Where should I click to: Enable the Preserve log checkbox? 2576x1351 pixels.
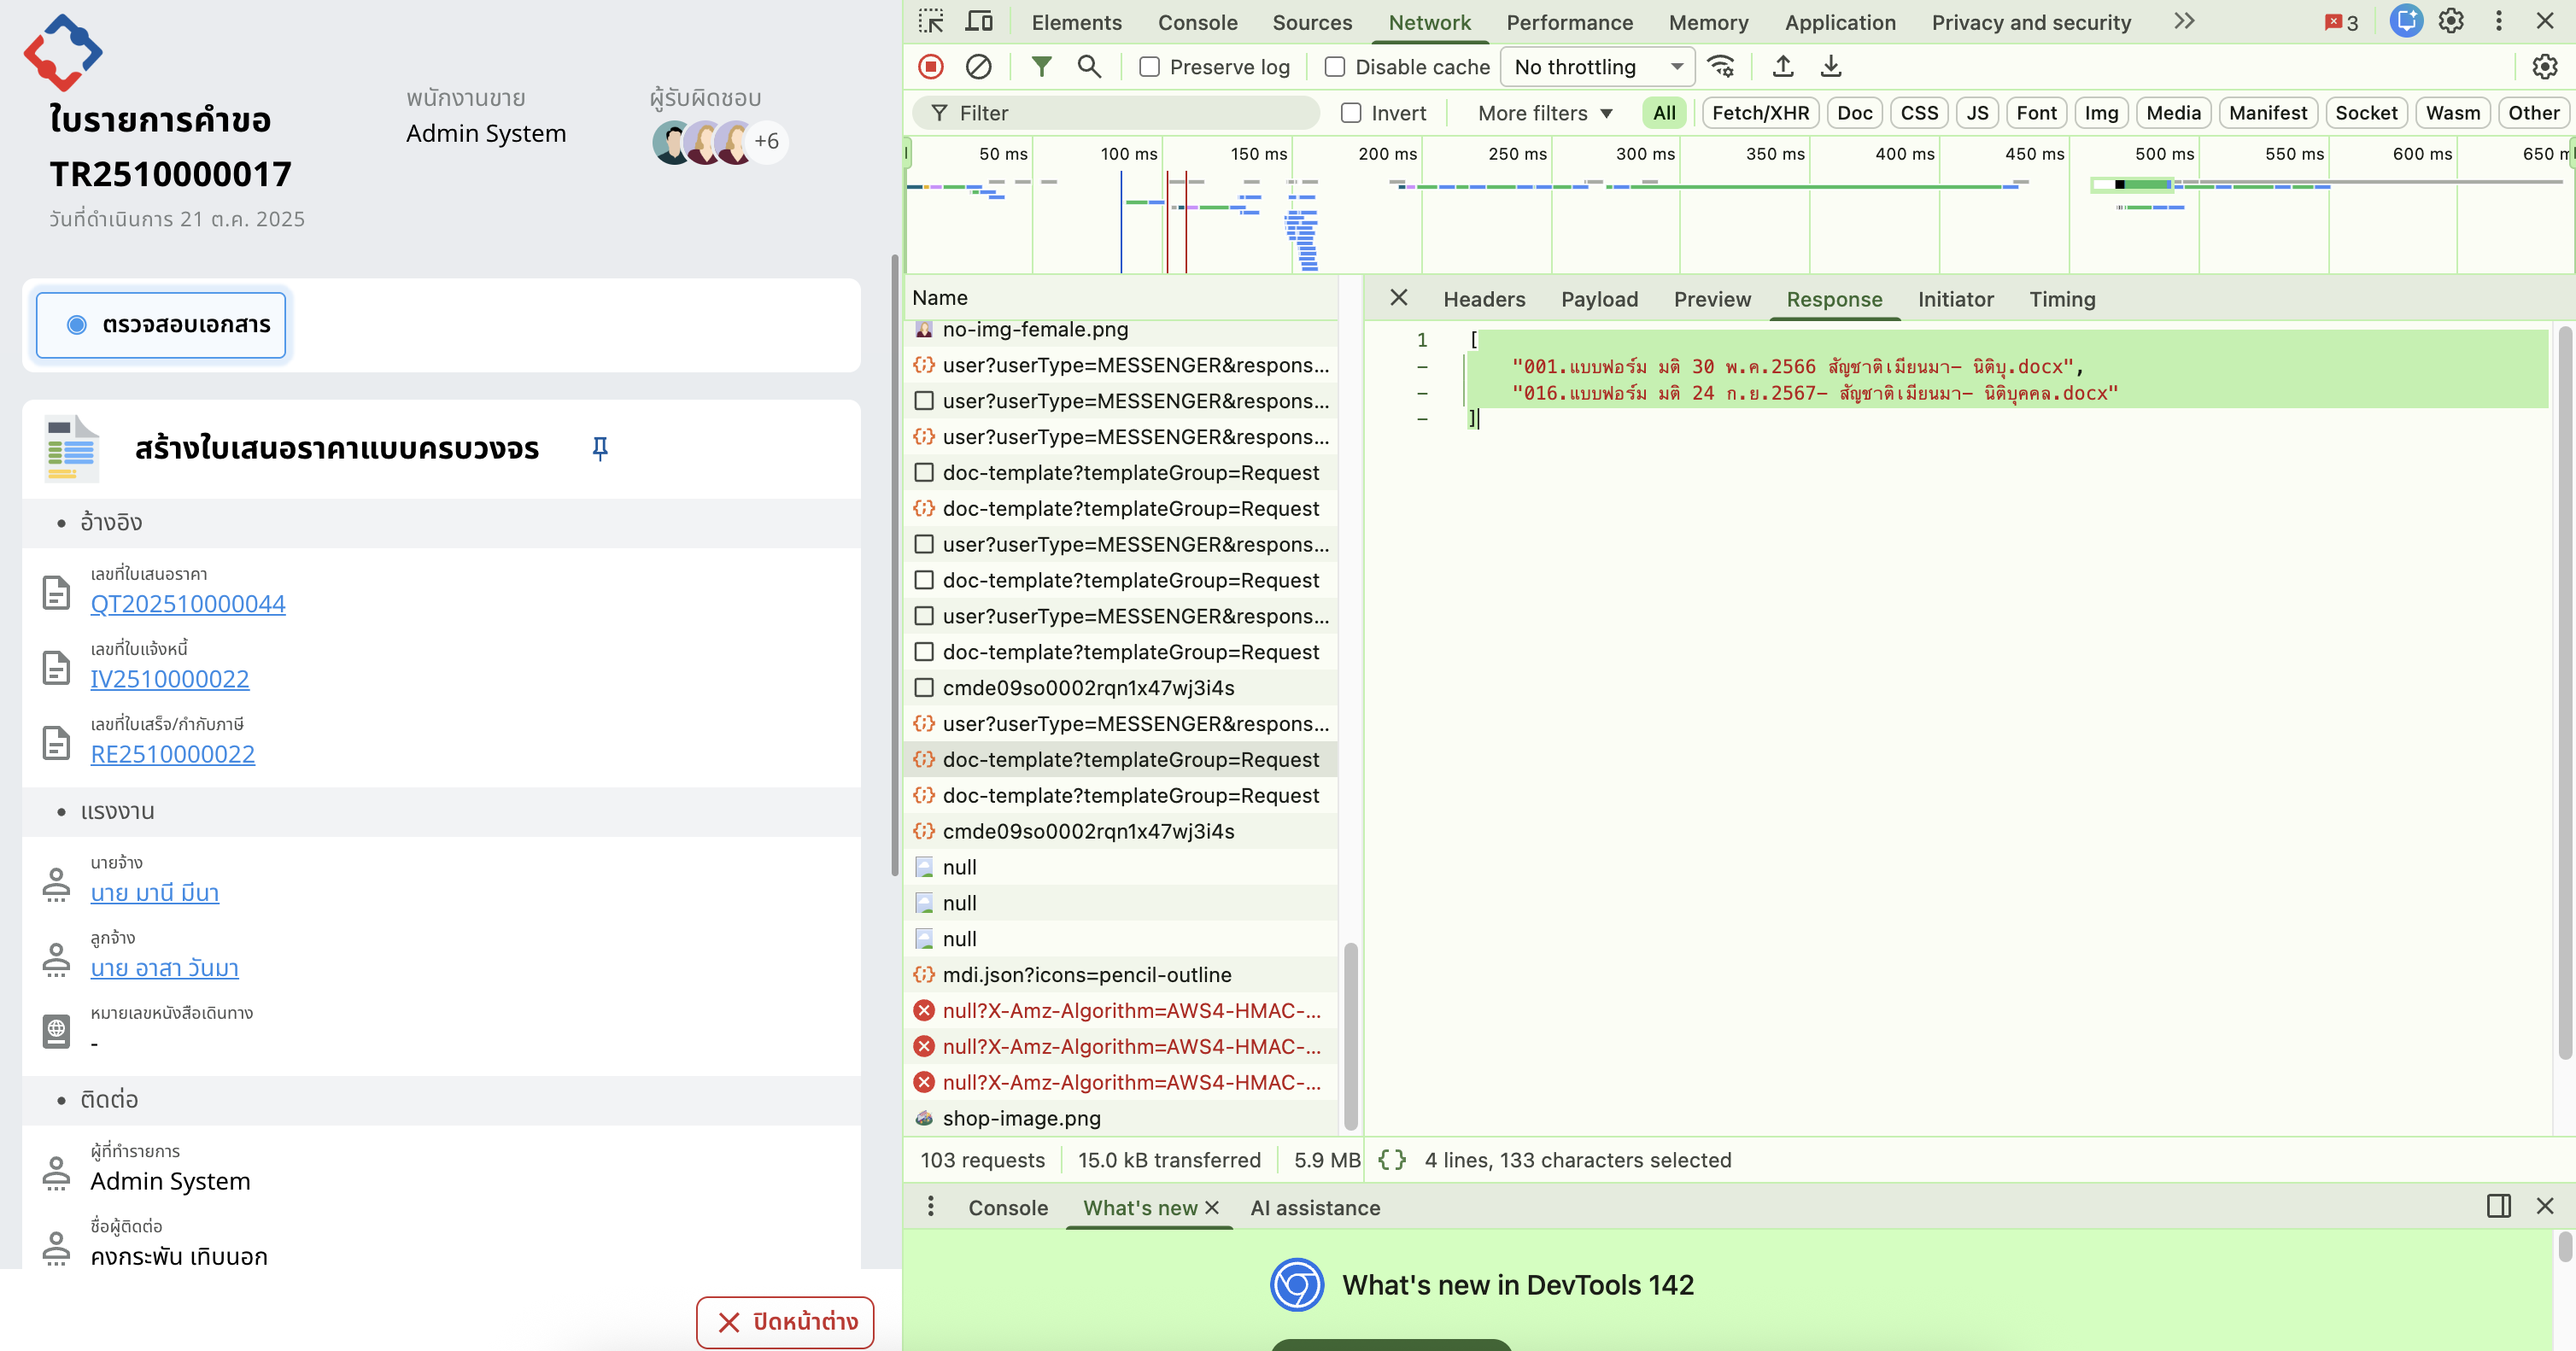click(1150, 67)
